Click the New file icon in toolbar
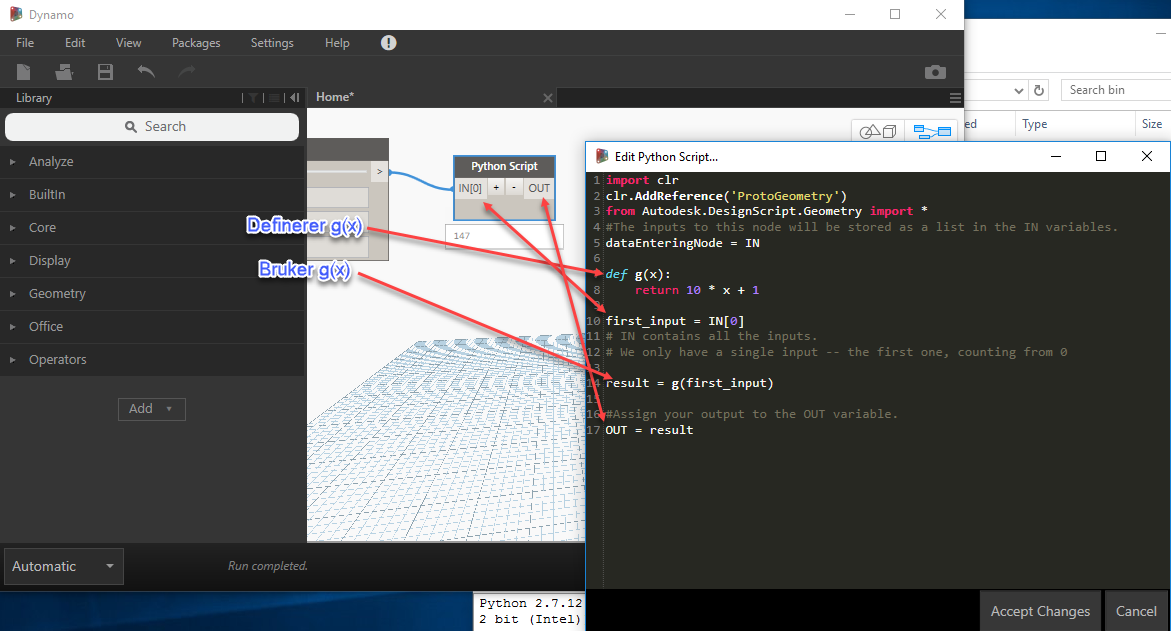1171x631 pixels. click(24, 72)
